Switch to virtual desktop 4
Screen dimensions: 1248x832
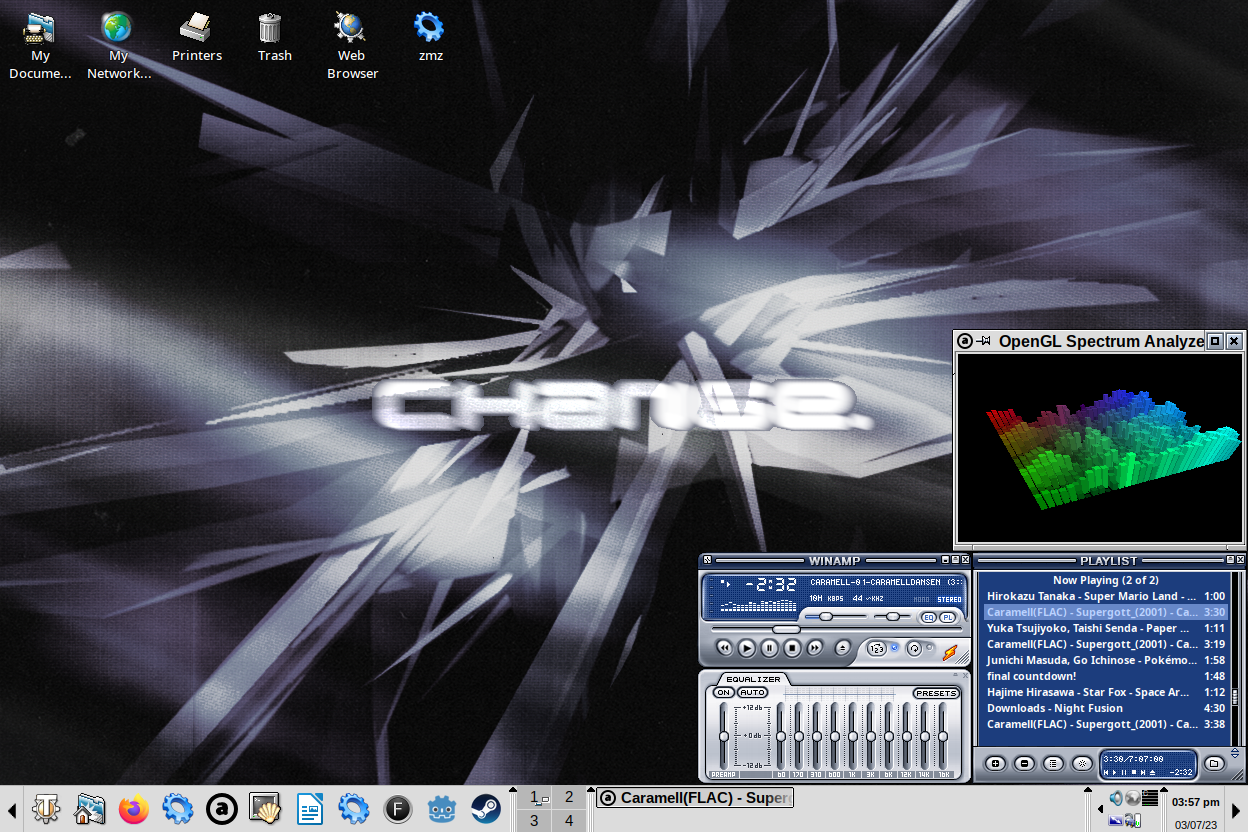569,820
